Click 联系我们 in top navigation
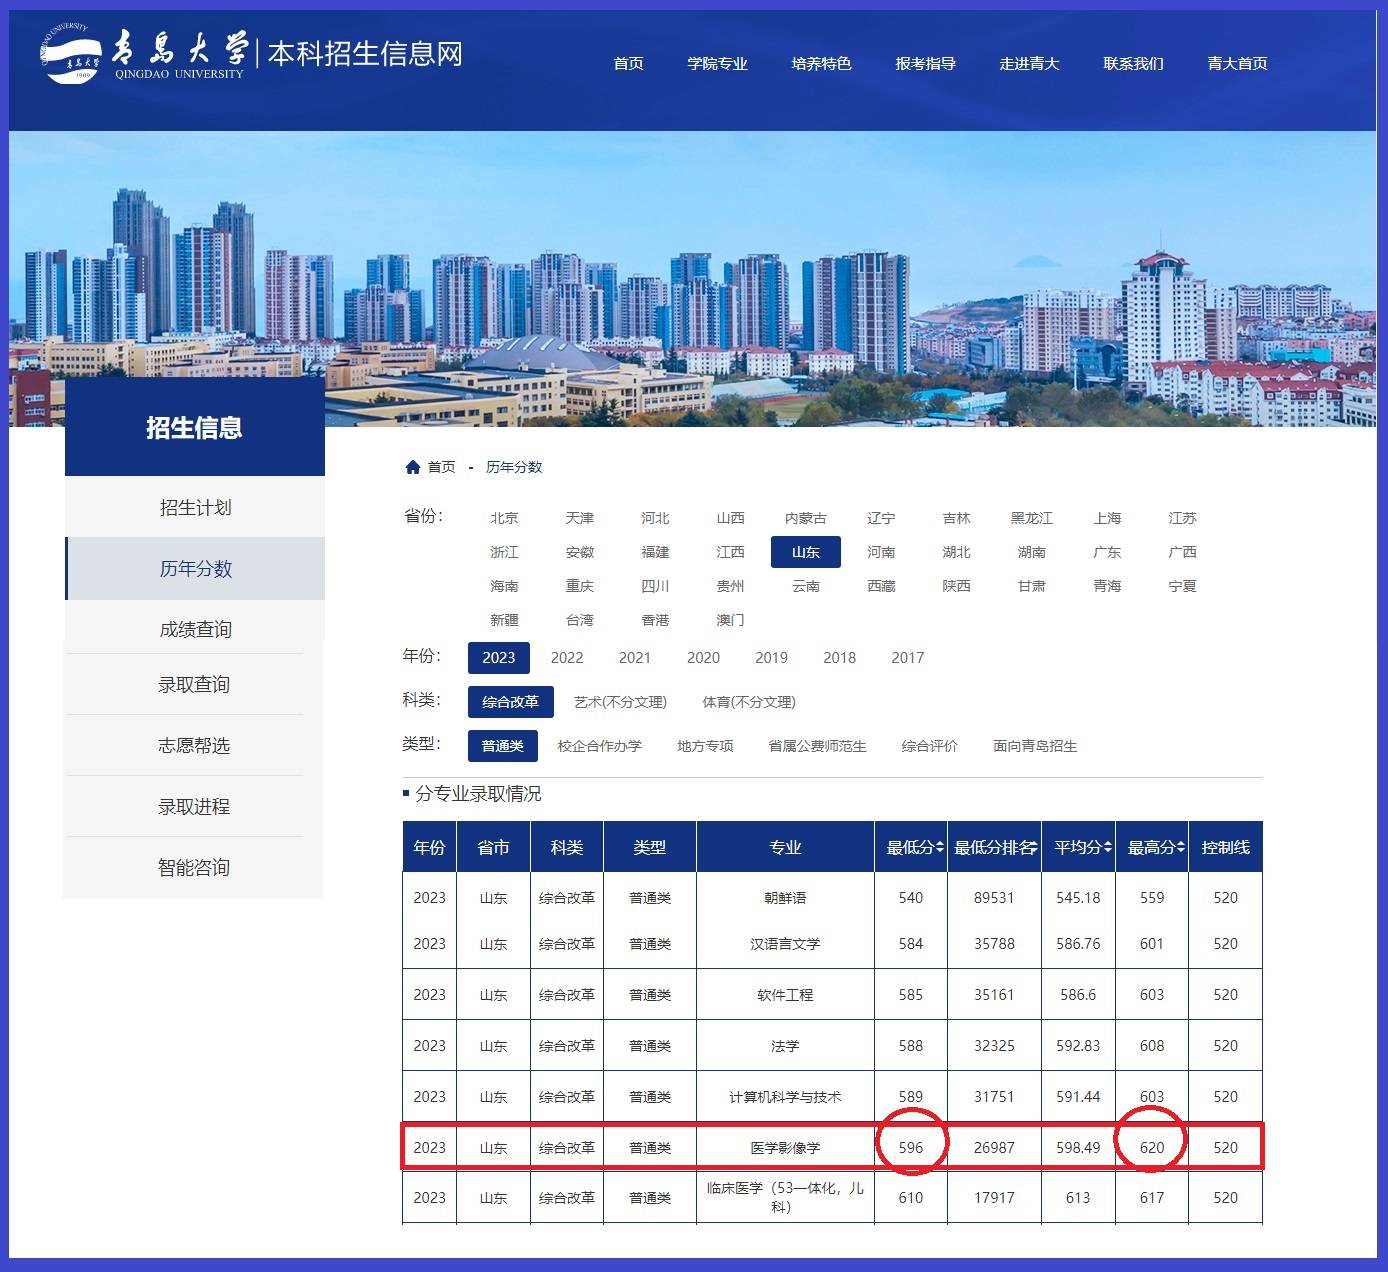The height and width of the screenshot is (1272, 1388). tap(1133, 64)
